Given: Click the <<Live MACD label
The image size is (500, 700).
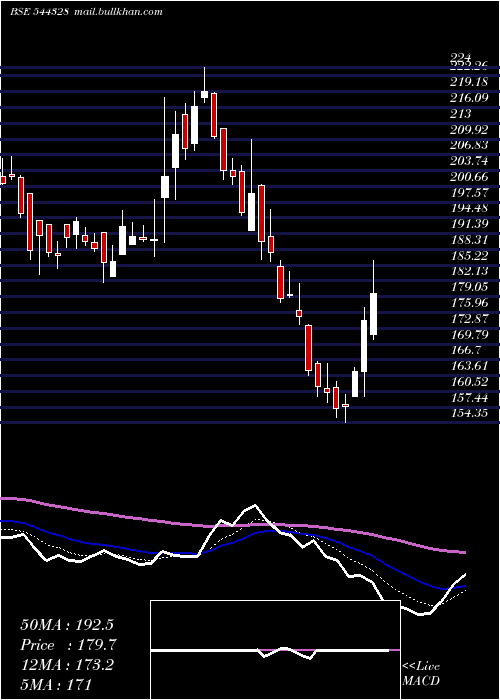Looking at the screenshot, I should [x=421, y=674].
